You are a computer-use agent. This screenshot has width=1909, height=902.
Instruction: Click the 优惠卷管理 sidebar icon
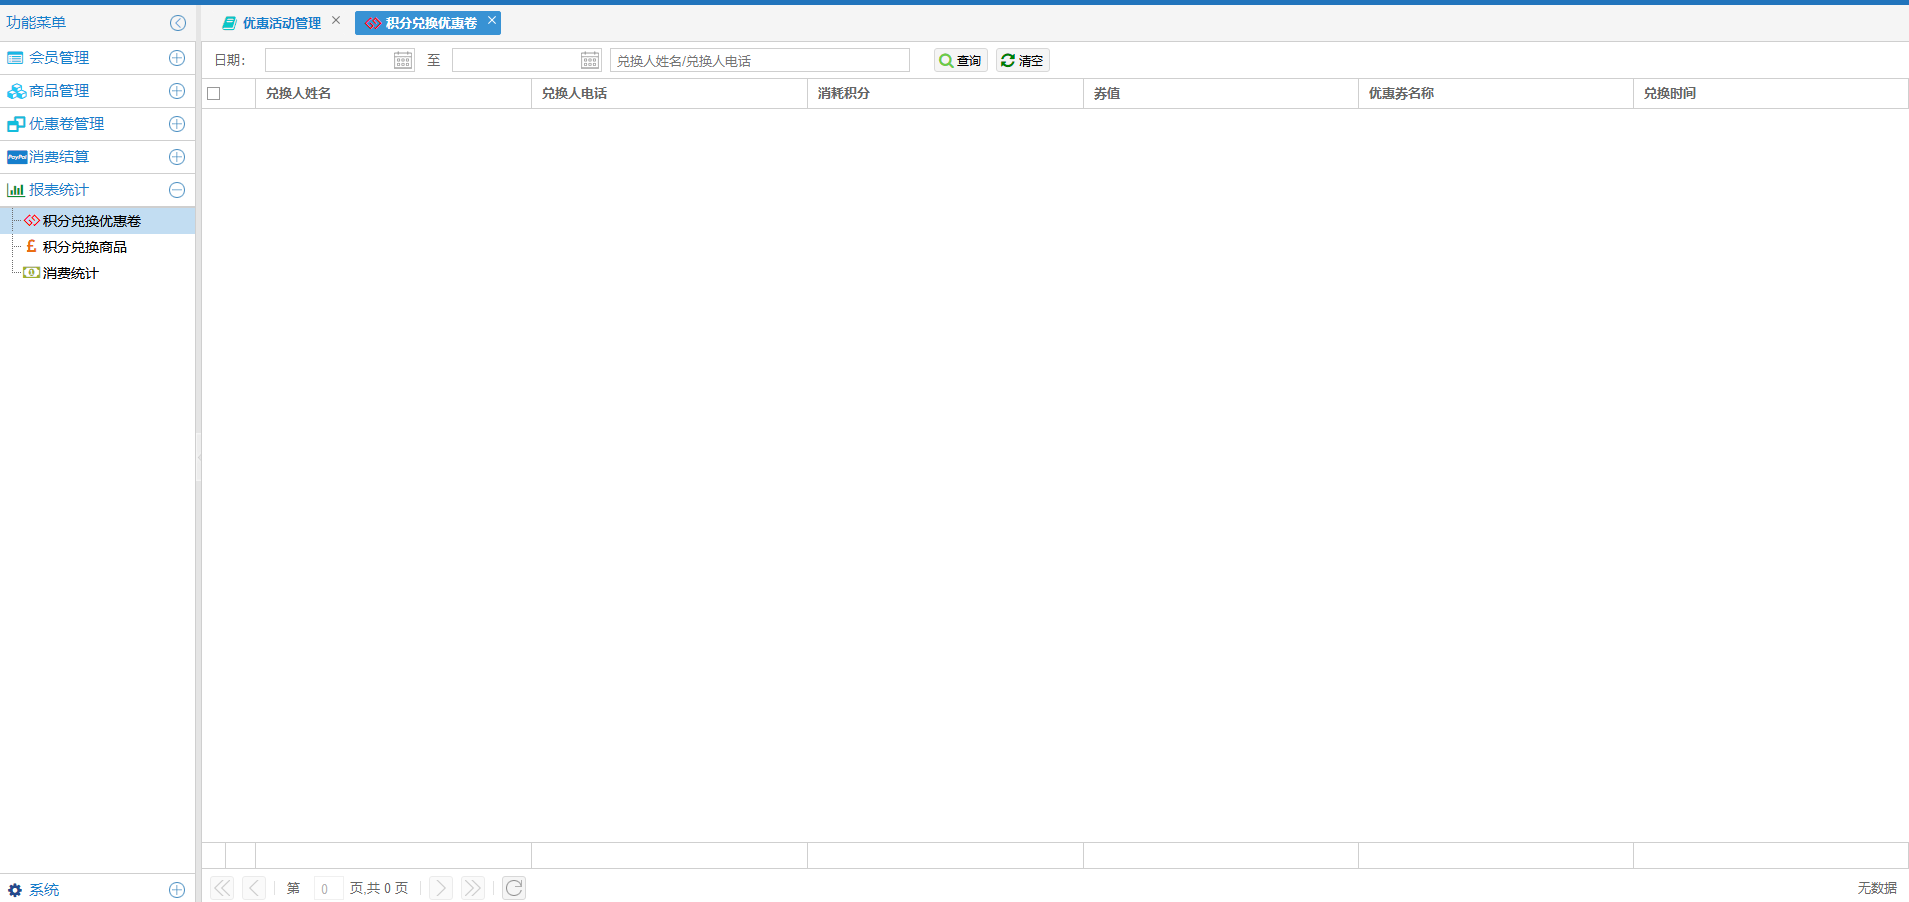click(16, 124)
